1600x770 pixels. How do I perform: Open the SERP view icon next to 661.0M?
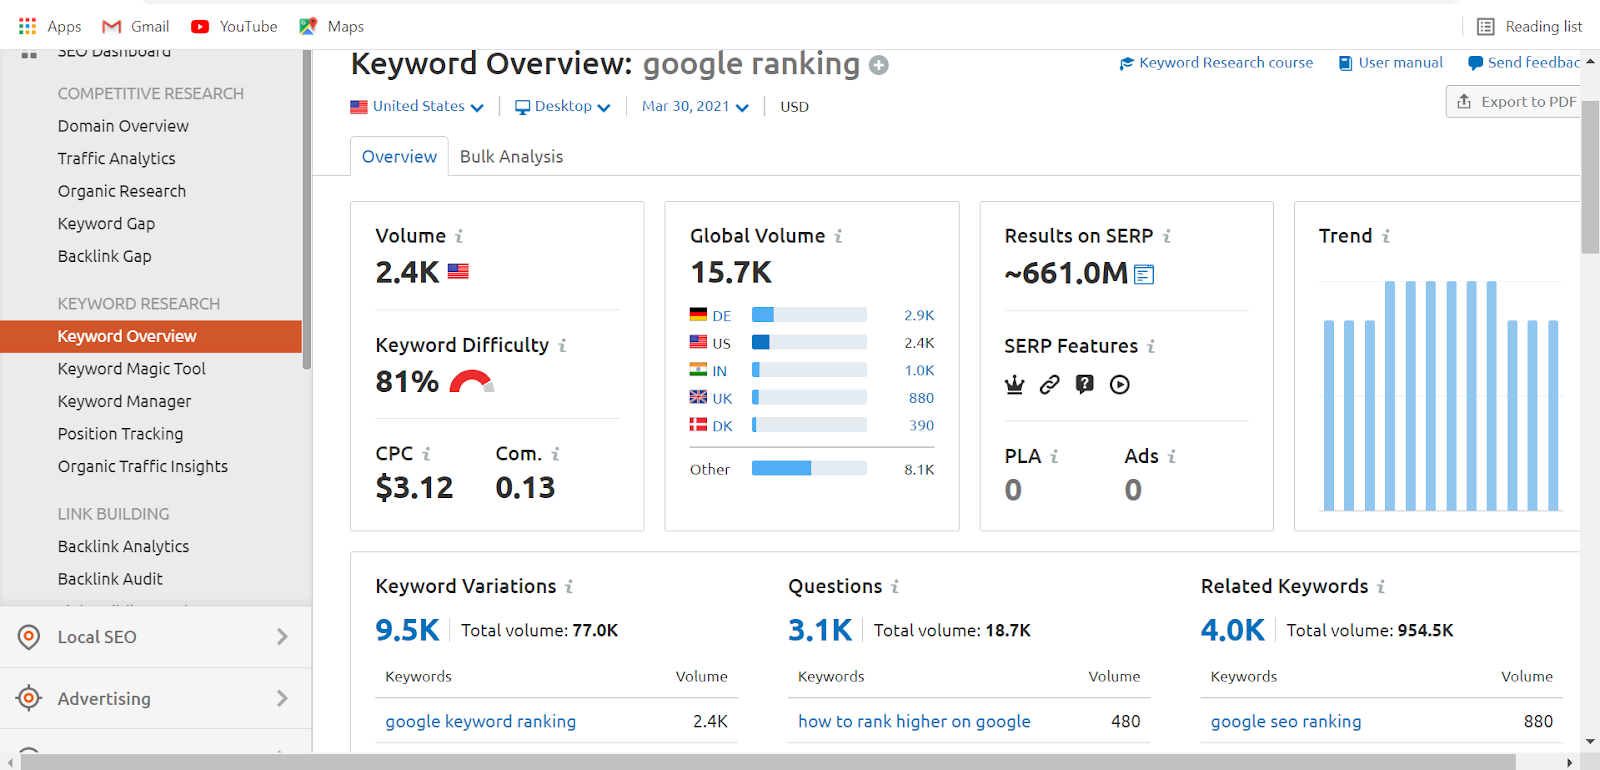(x=1145, y=274)
